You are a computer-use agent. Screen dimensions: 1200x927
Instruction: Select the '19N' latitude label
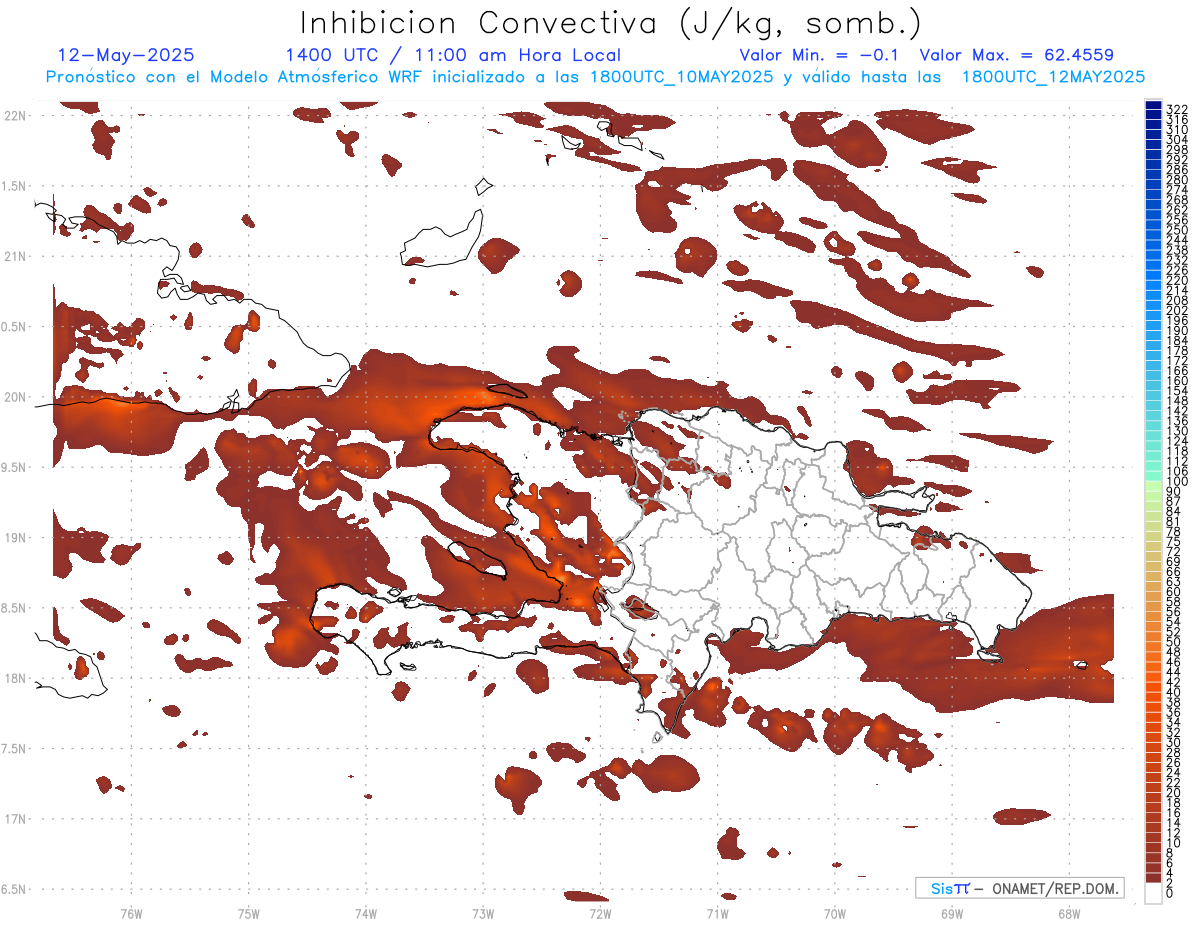pos(15,538)
